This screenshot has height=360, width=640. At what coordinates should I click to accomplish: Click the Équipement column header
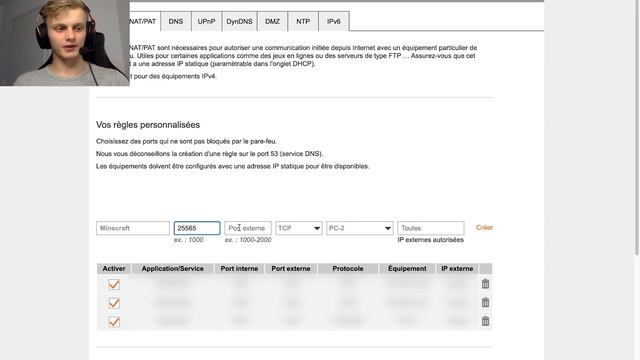click(407, 269)
